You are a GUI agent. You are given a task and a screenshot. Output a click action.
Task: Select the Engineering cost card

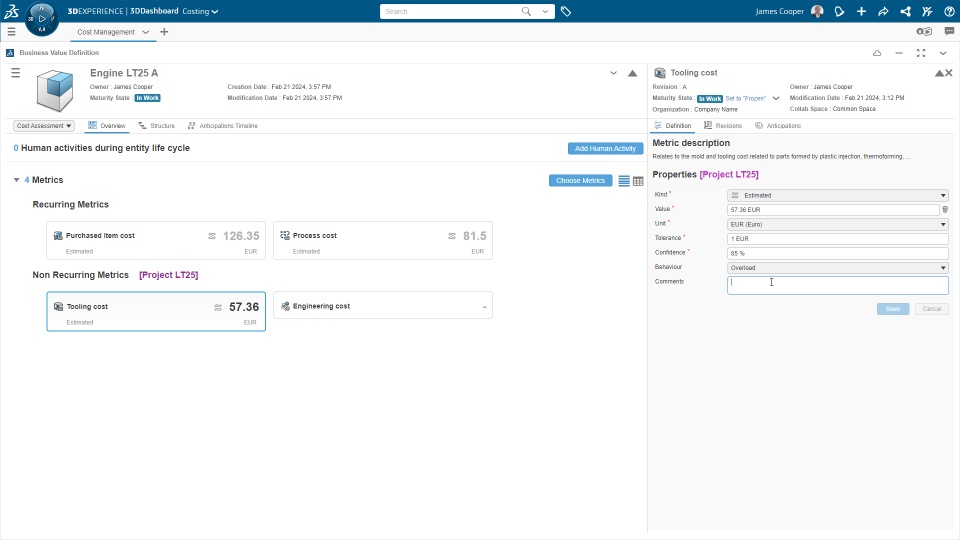point(383,306)
